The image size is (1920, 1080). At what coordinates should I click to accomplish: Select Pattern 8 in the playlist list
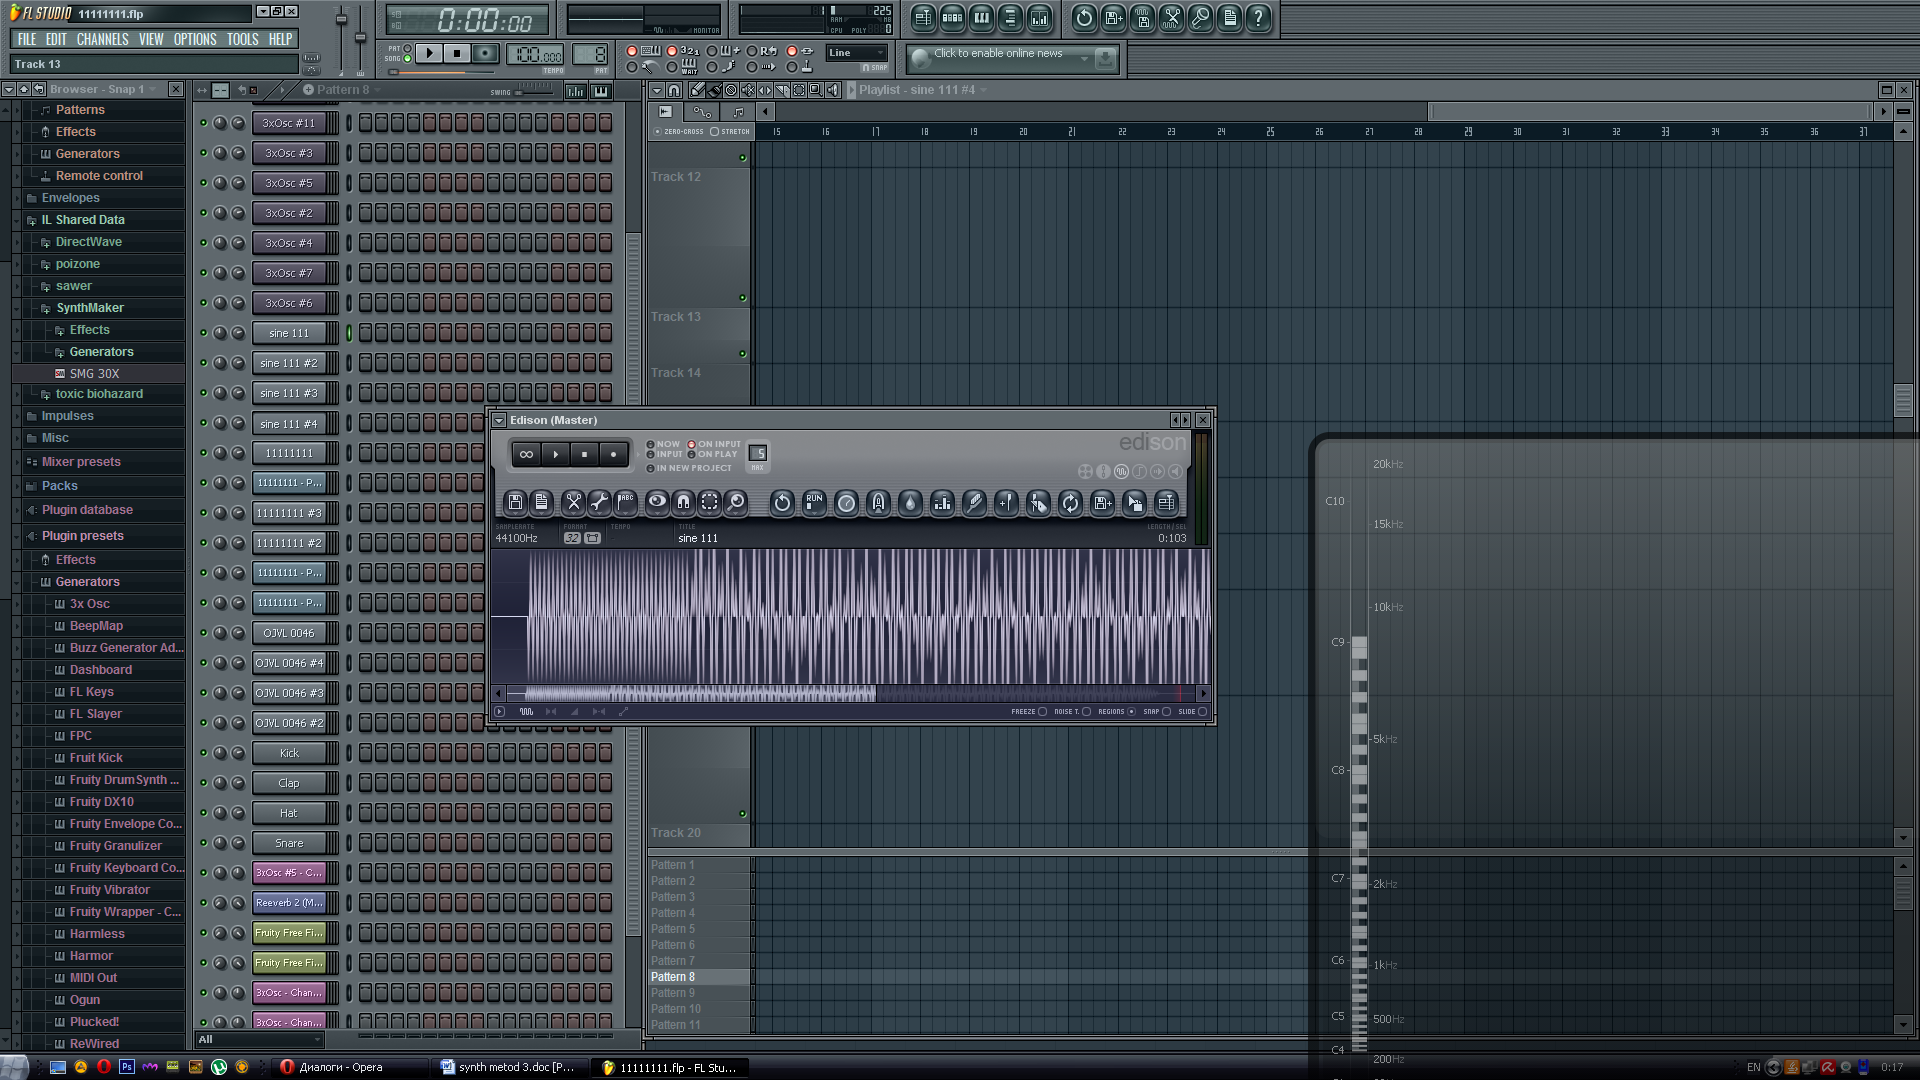coord(698,977)
